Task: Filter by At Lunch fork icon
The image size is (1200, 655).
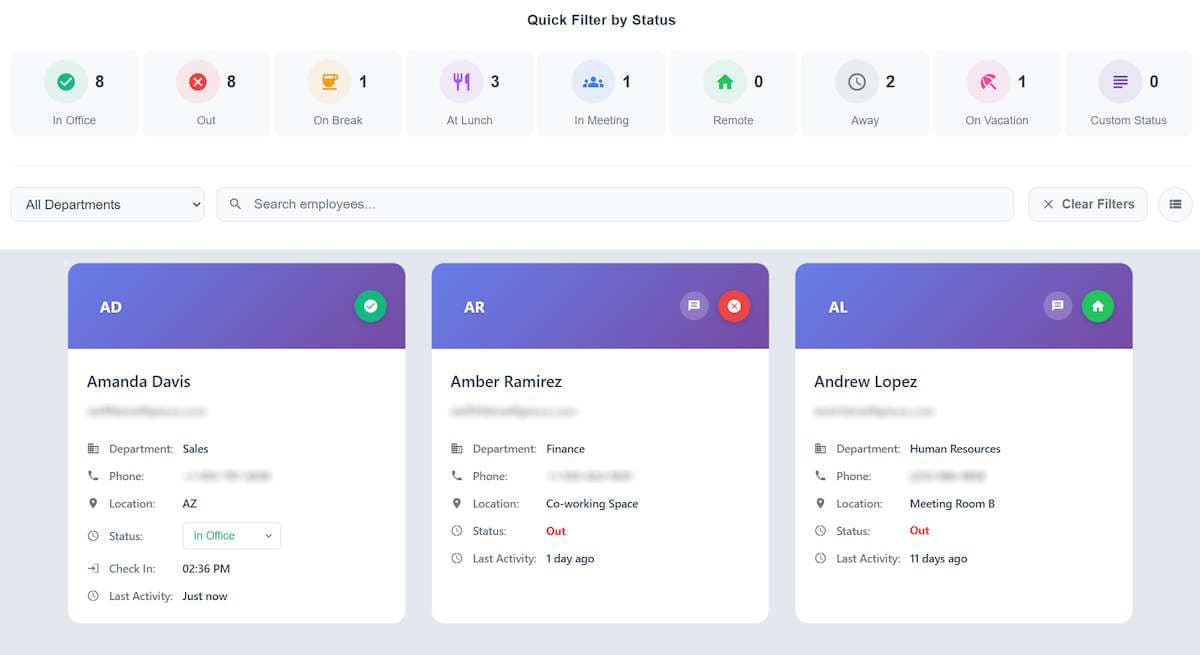Action: pyautogui.click(x=461, y=82)
